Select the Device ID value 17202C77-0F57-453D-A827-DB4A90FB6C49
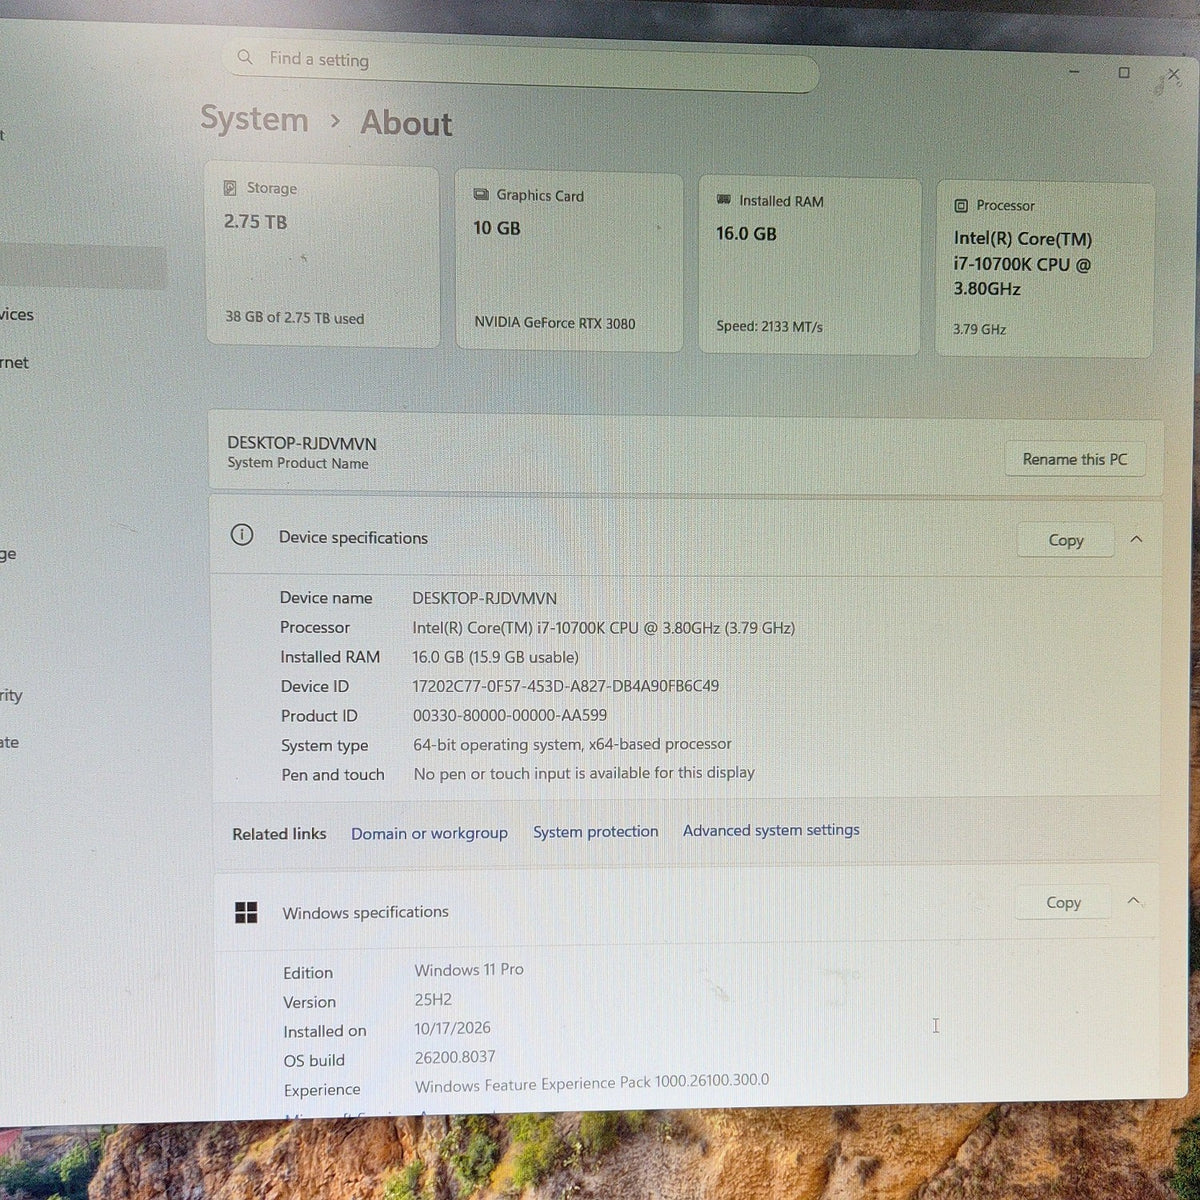Screen dimensions: 1200x1200 [566, 686]
